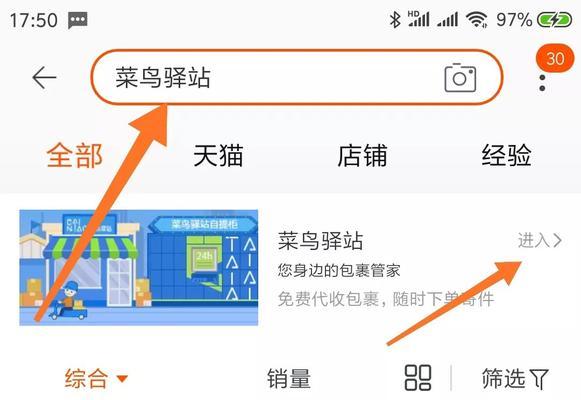Tap the orange 30 notification badge
This screenshot has height=400, width=581.
(555, 58)
